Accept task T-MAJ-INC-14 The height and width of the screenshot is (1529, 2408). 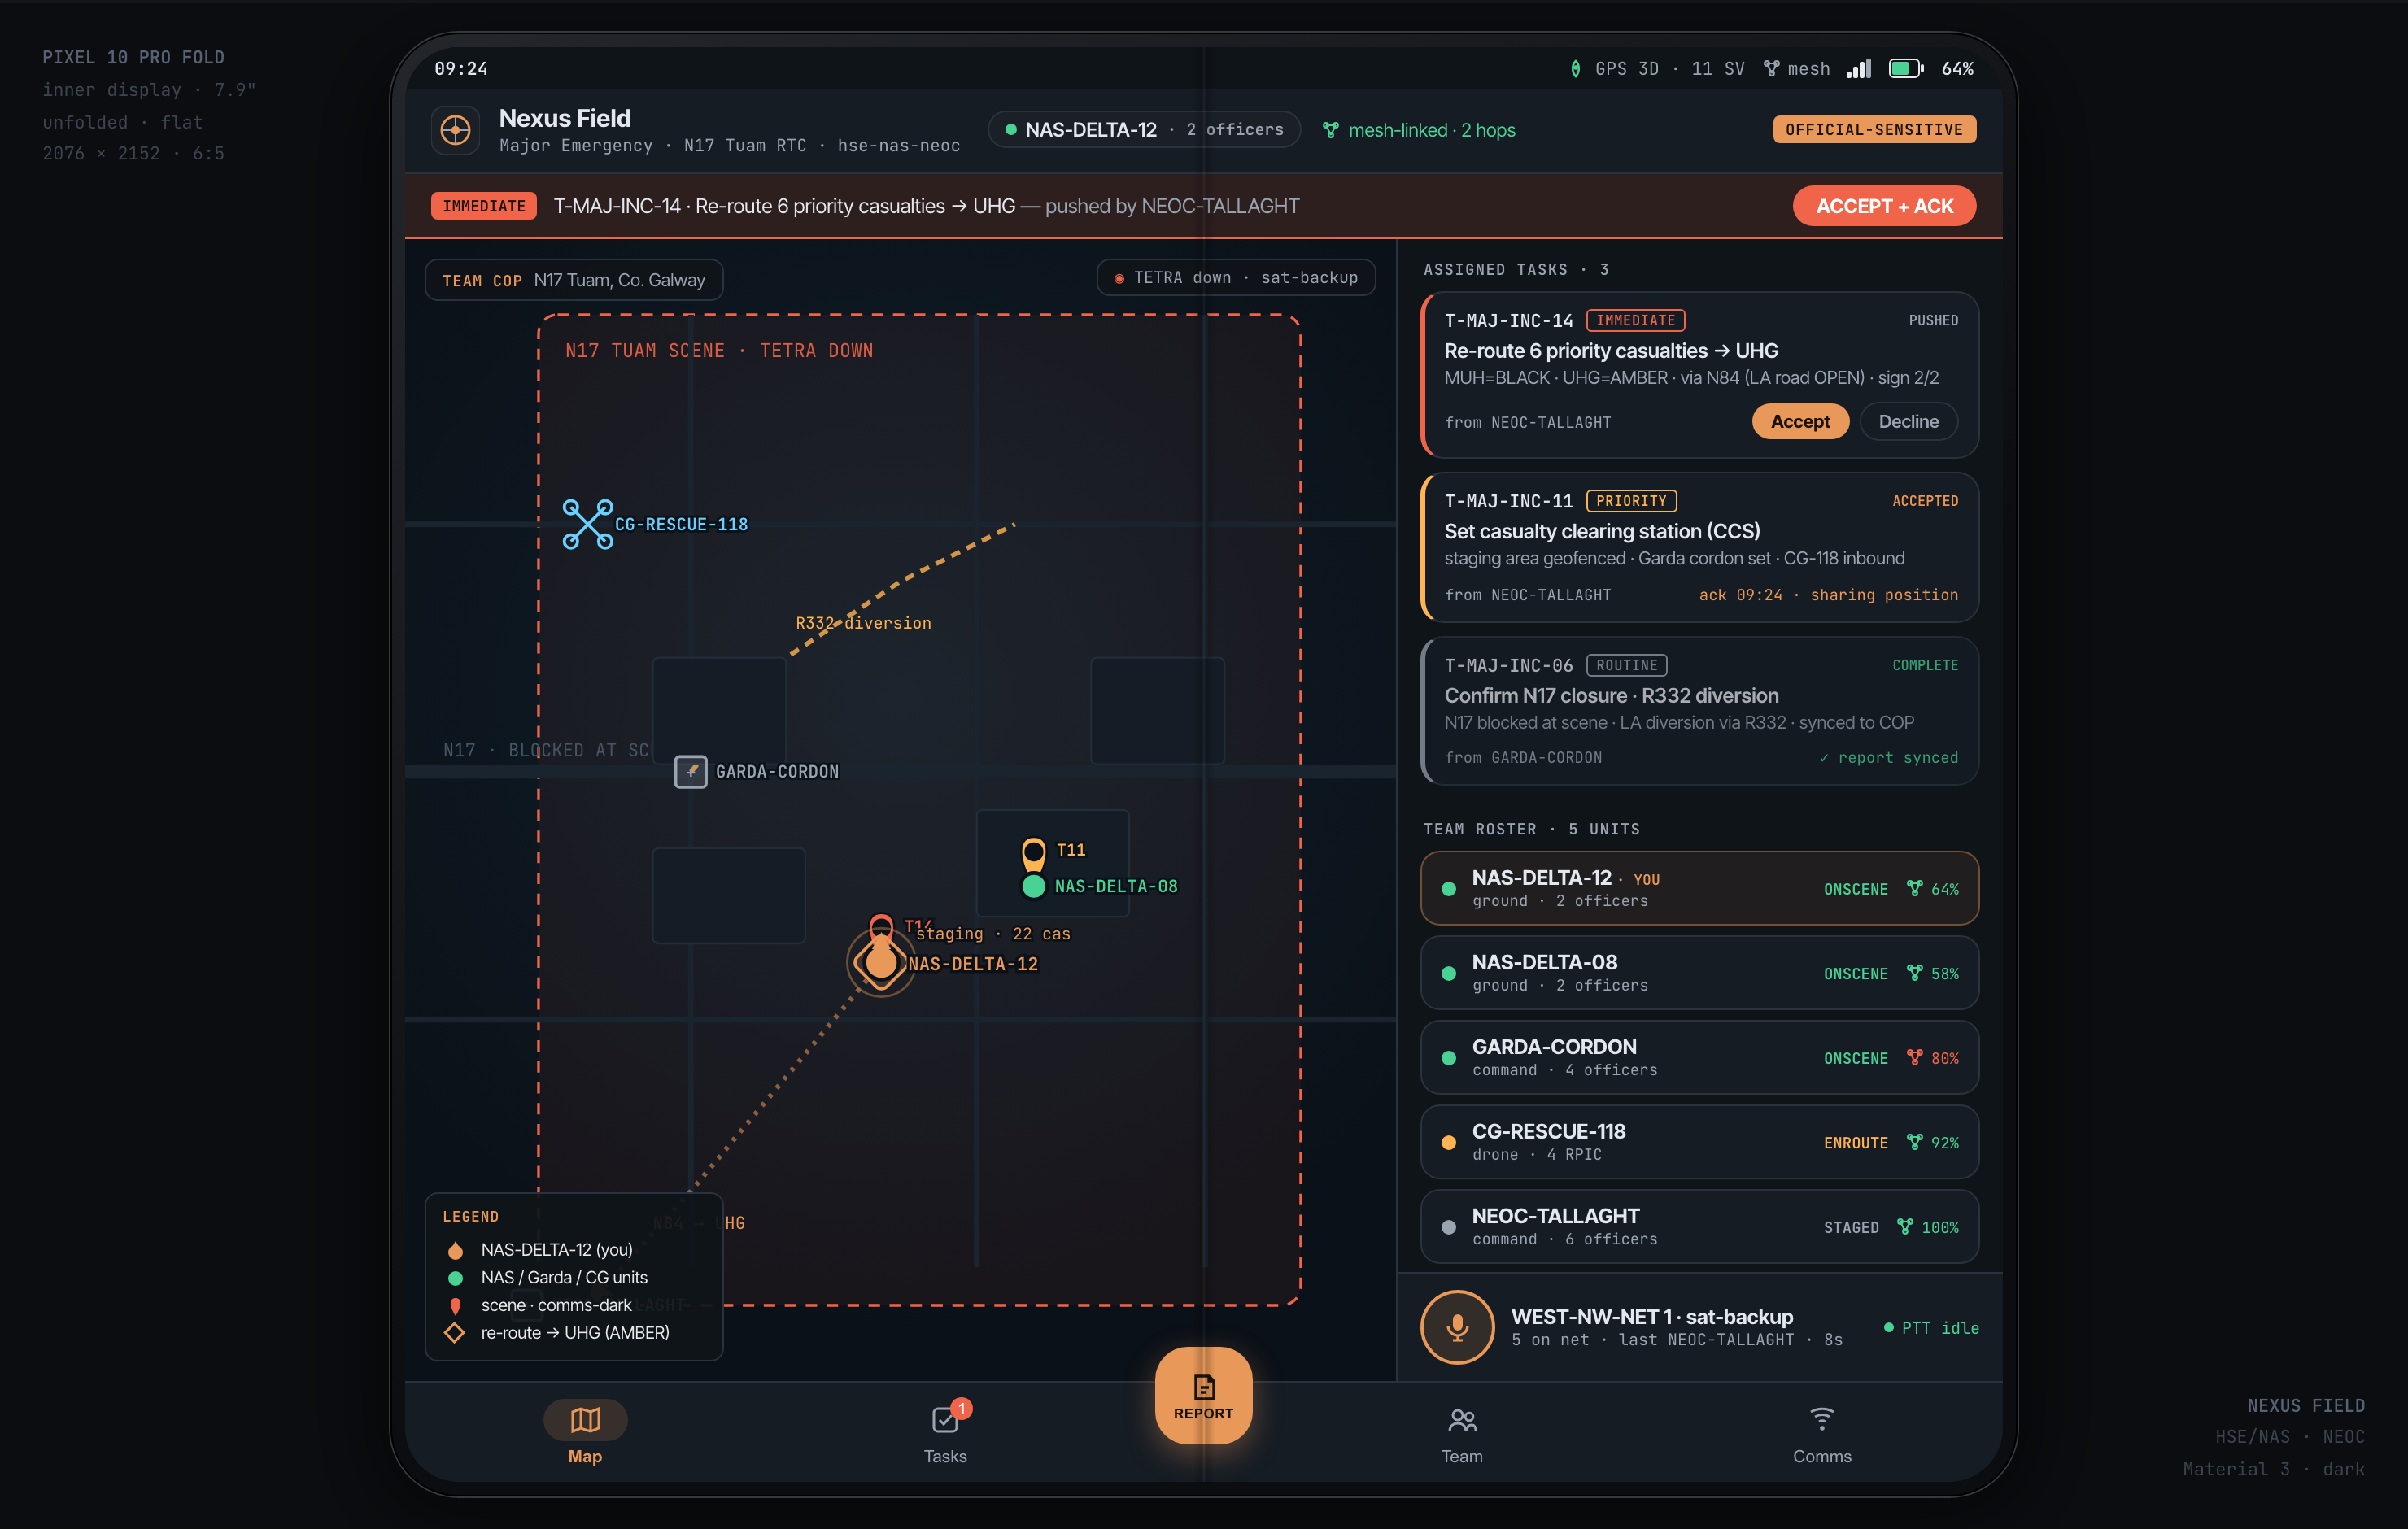tap(1800, 421)
